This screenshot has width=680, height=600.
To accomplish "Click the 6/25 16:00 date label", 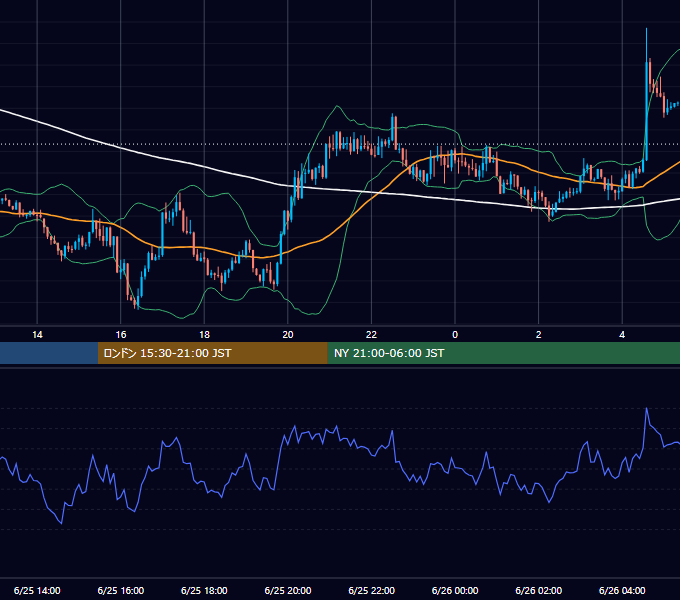I will click(x=121, y=590).
